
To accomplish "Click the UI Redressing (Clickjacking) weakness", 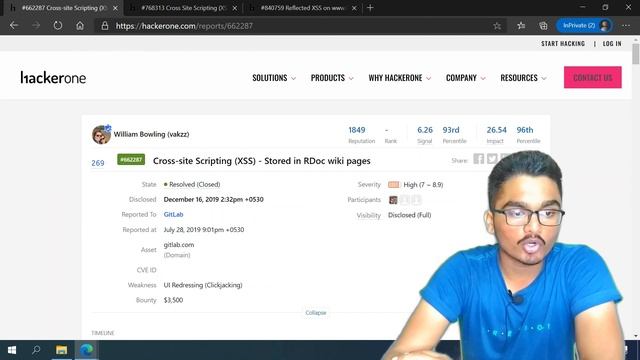I will [x=203, y=285].
